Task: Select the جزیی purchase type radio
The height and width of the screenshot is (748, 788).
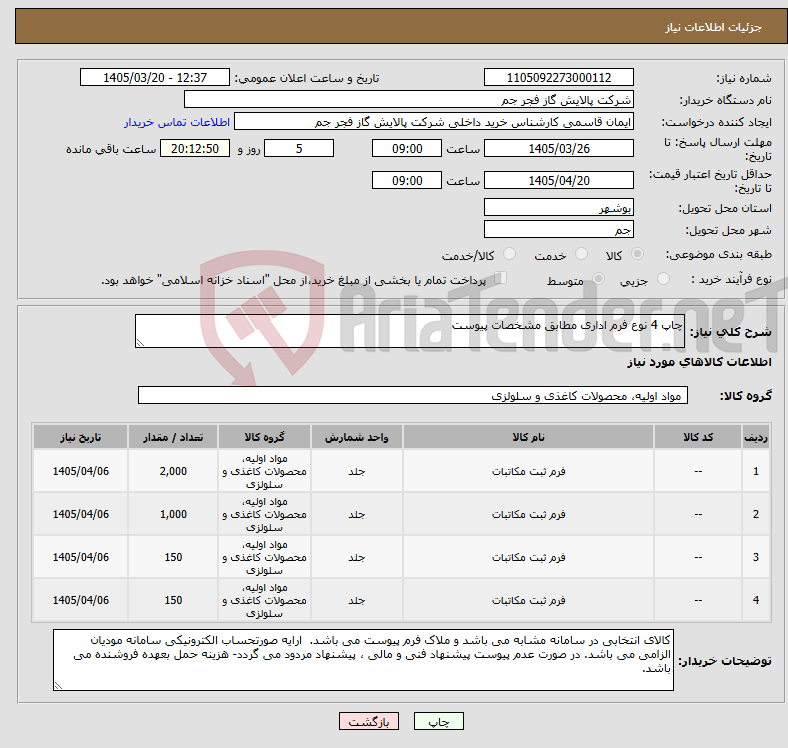Action: click(663, 278)
